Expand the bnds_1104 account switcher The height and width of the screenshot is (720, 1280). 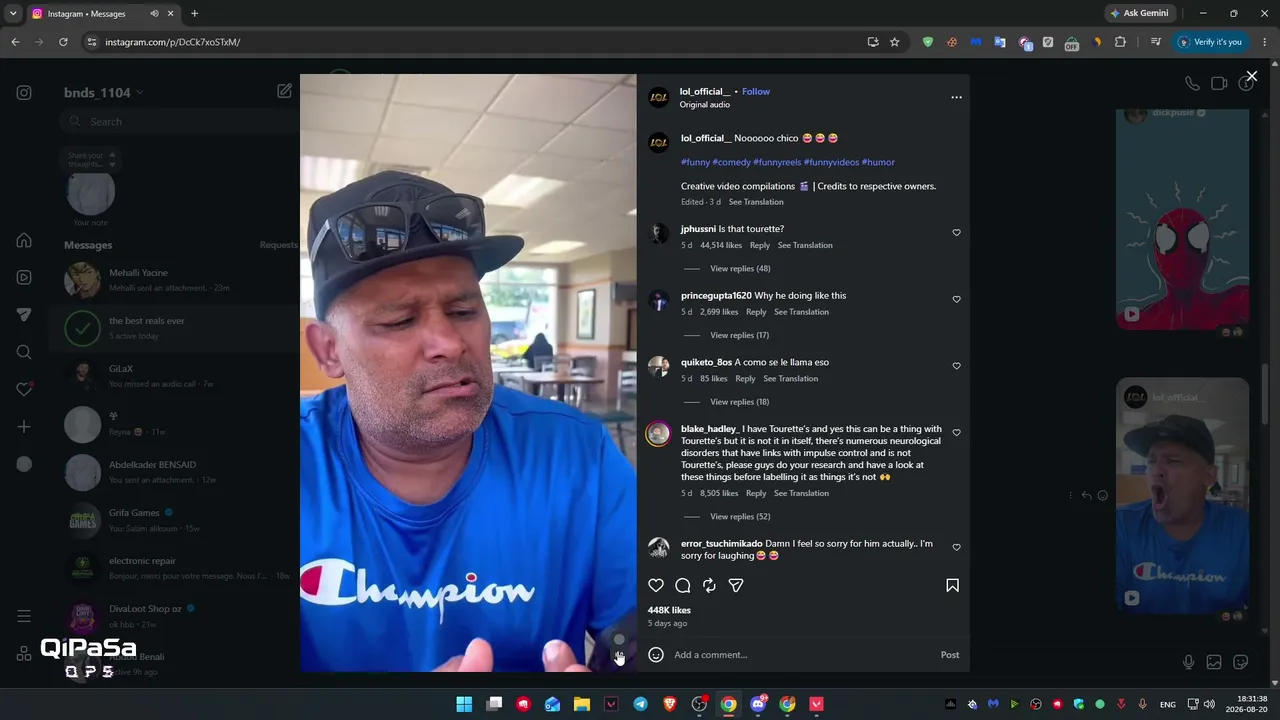click(104, 93)
